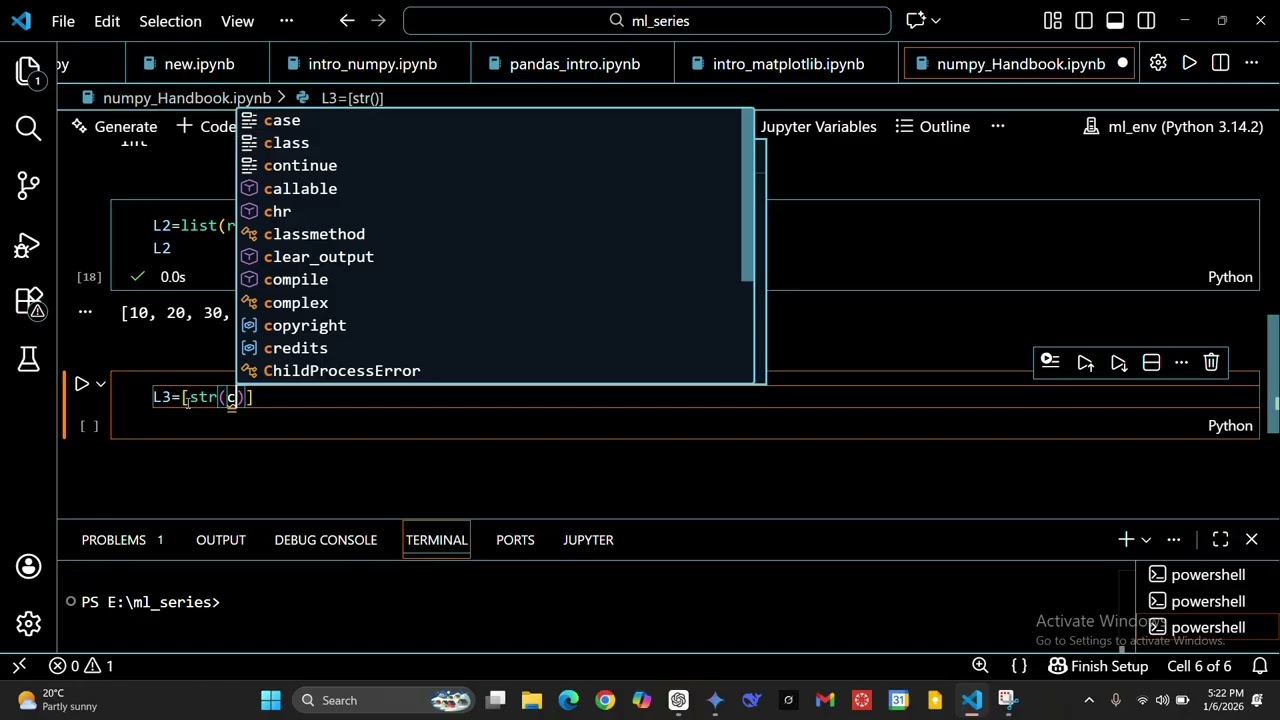The height and width of the screenshot is (720, 1280).
Task: Switch to the DEBUG CONSOLE panel tab
Action: 325,540
